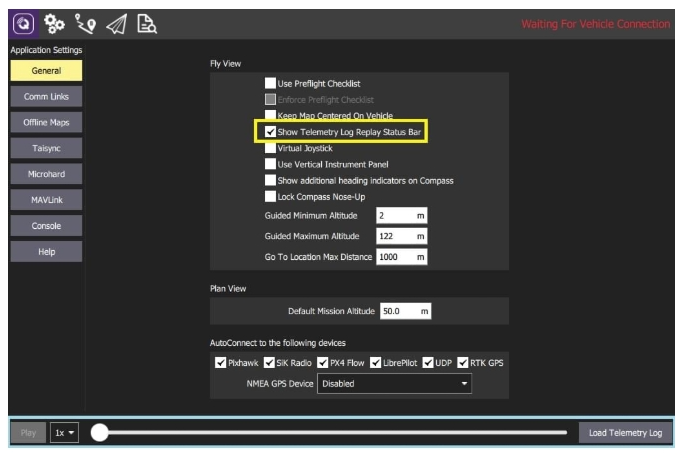This screenshot has height=455, width=683.
Task: Disable Pixhawk autoconnect checkbox
Action: pyautogui.click(x=221, y=362)
